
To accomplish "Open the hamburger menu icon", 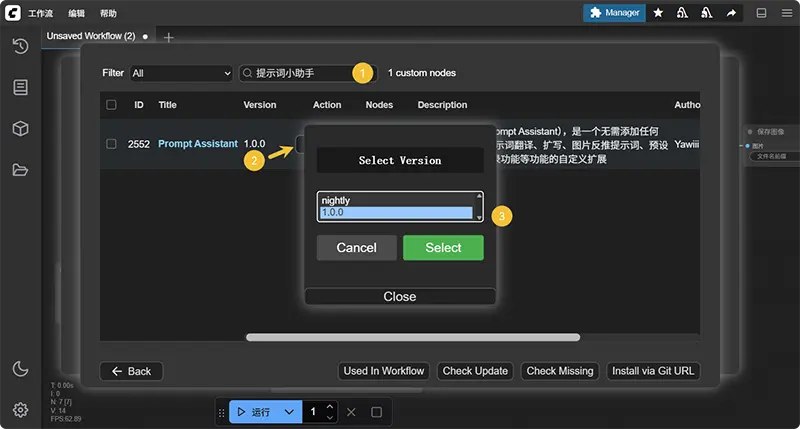I will pos(787,13).
